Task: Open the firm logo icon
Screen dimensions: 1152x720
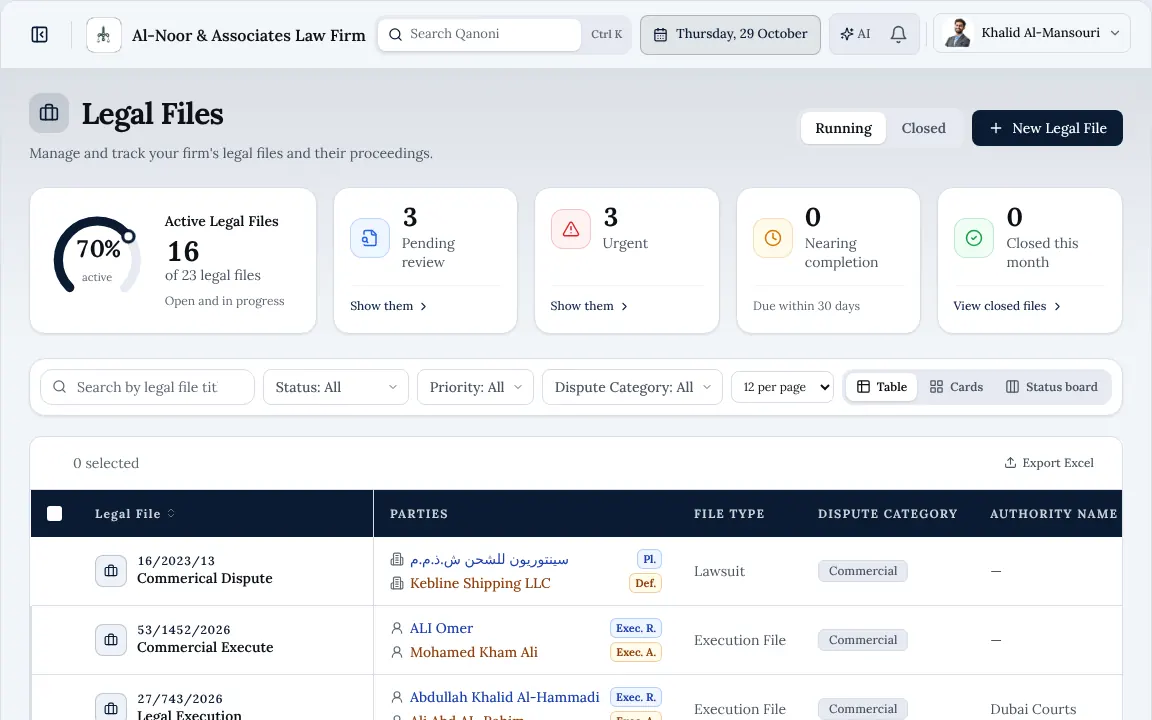Action: (x=104, y=35)
